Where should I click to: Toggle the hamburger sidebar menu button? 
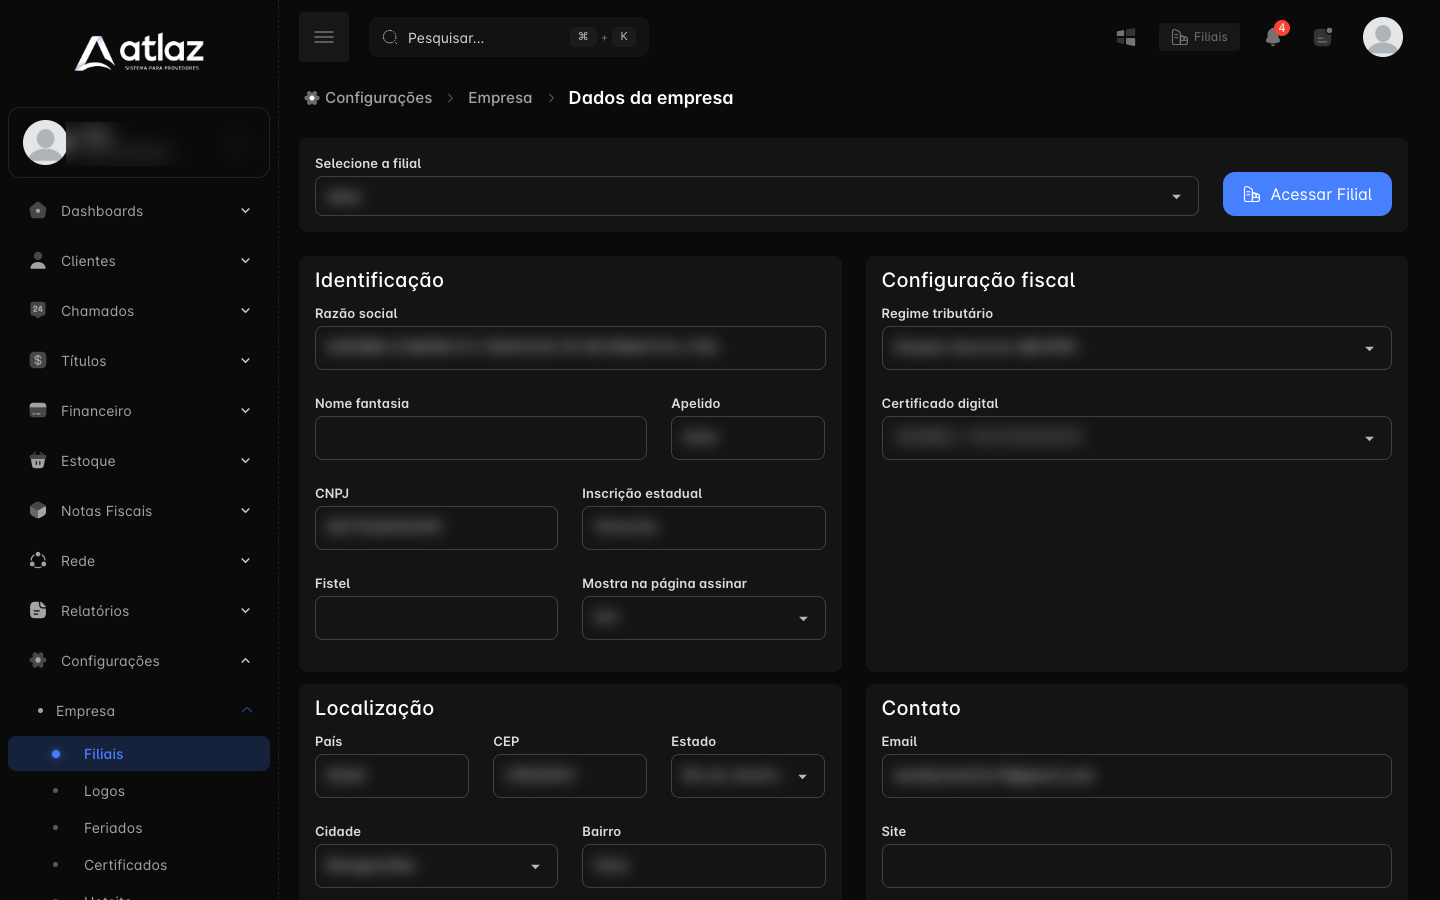[x=324, y=37]
